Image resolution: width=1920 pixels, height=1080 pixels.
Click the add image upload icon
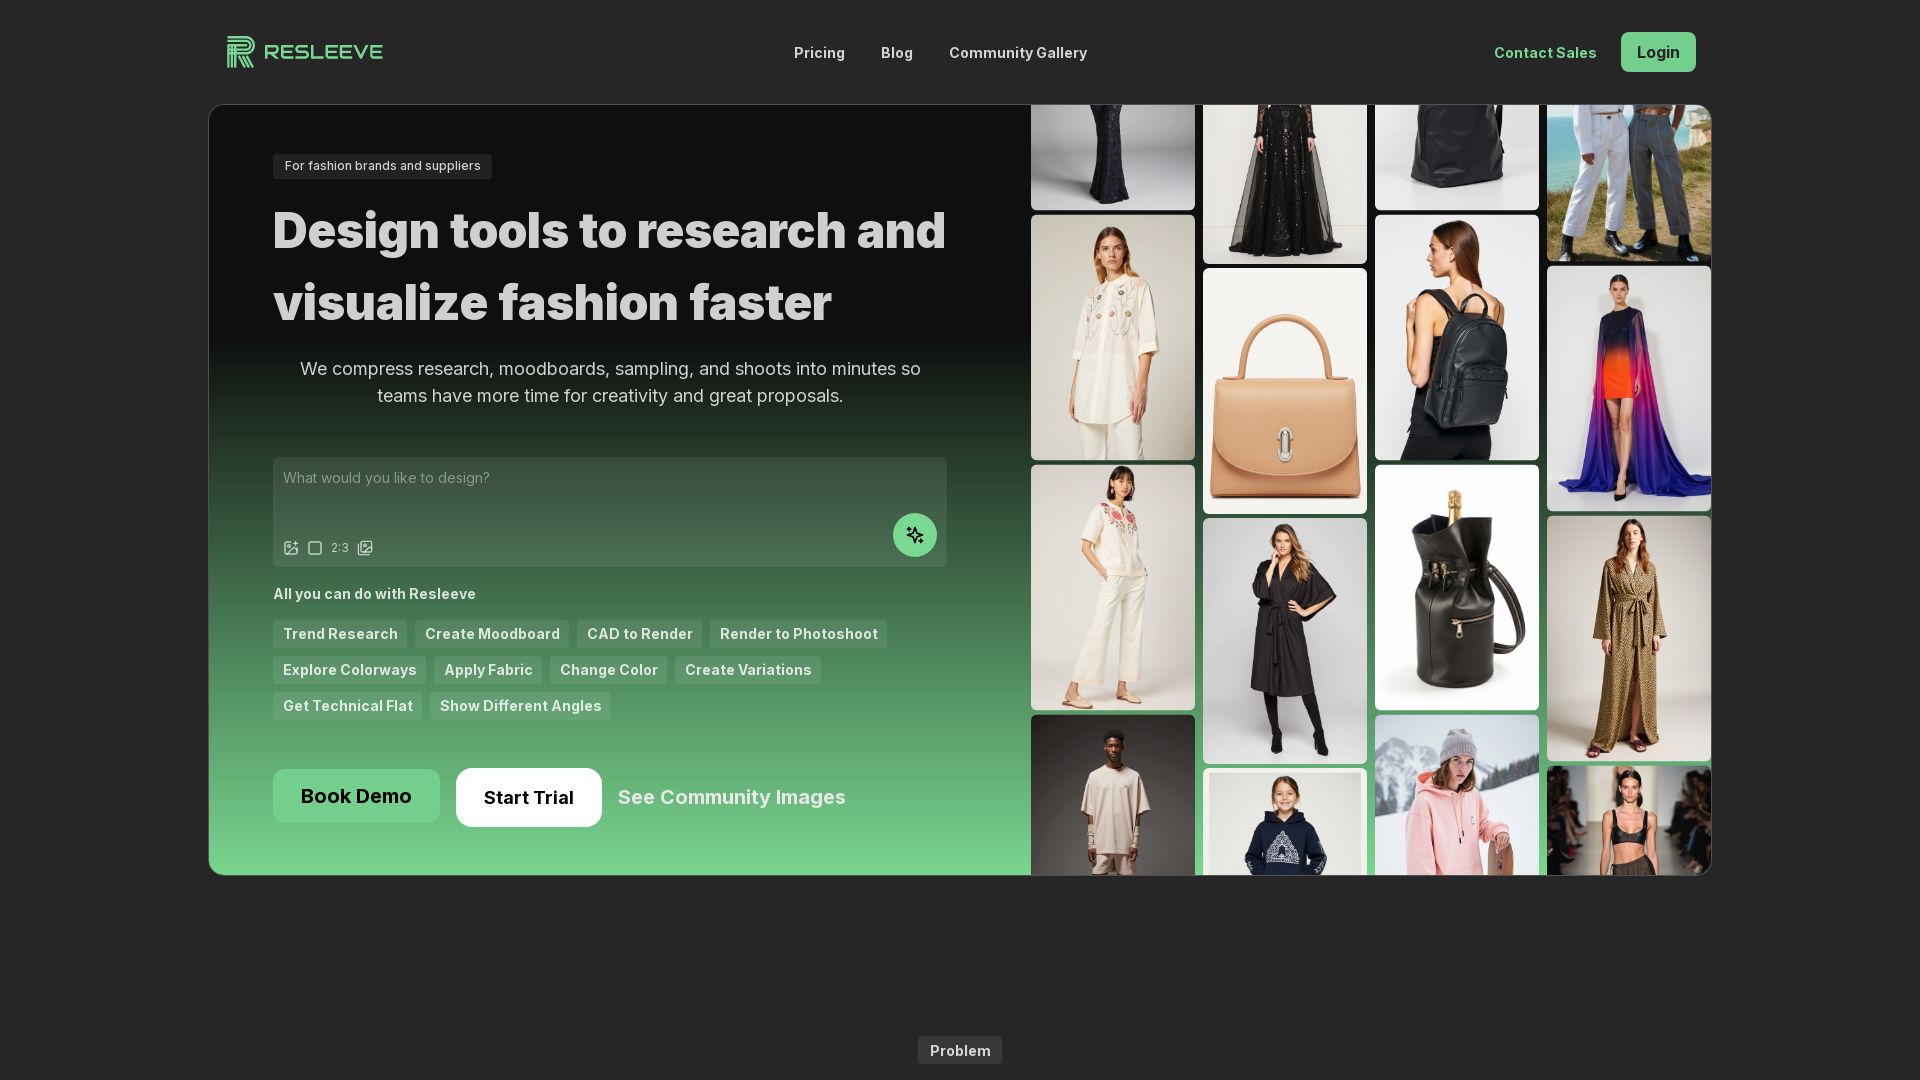pyautogui.click(x=291, y=548)
